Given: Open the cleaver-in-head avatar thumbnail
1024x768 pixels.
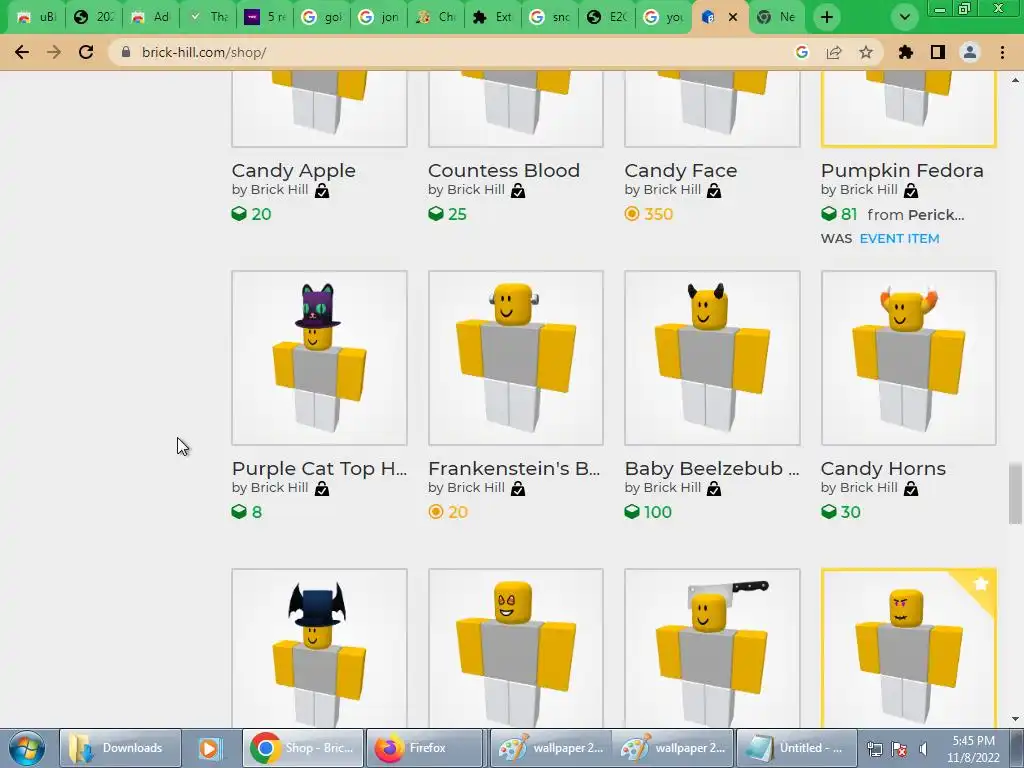Looking at the screenshot, I should pyautogui.click(x=712, y=648).
